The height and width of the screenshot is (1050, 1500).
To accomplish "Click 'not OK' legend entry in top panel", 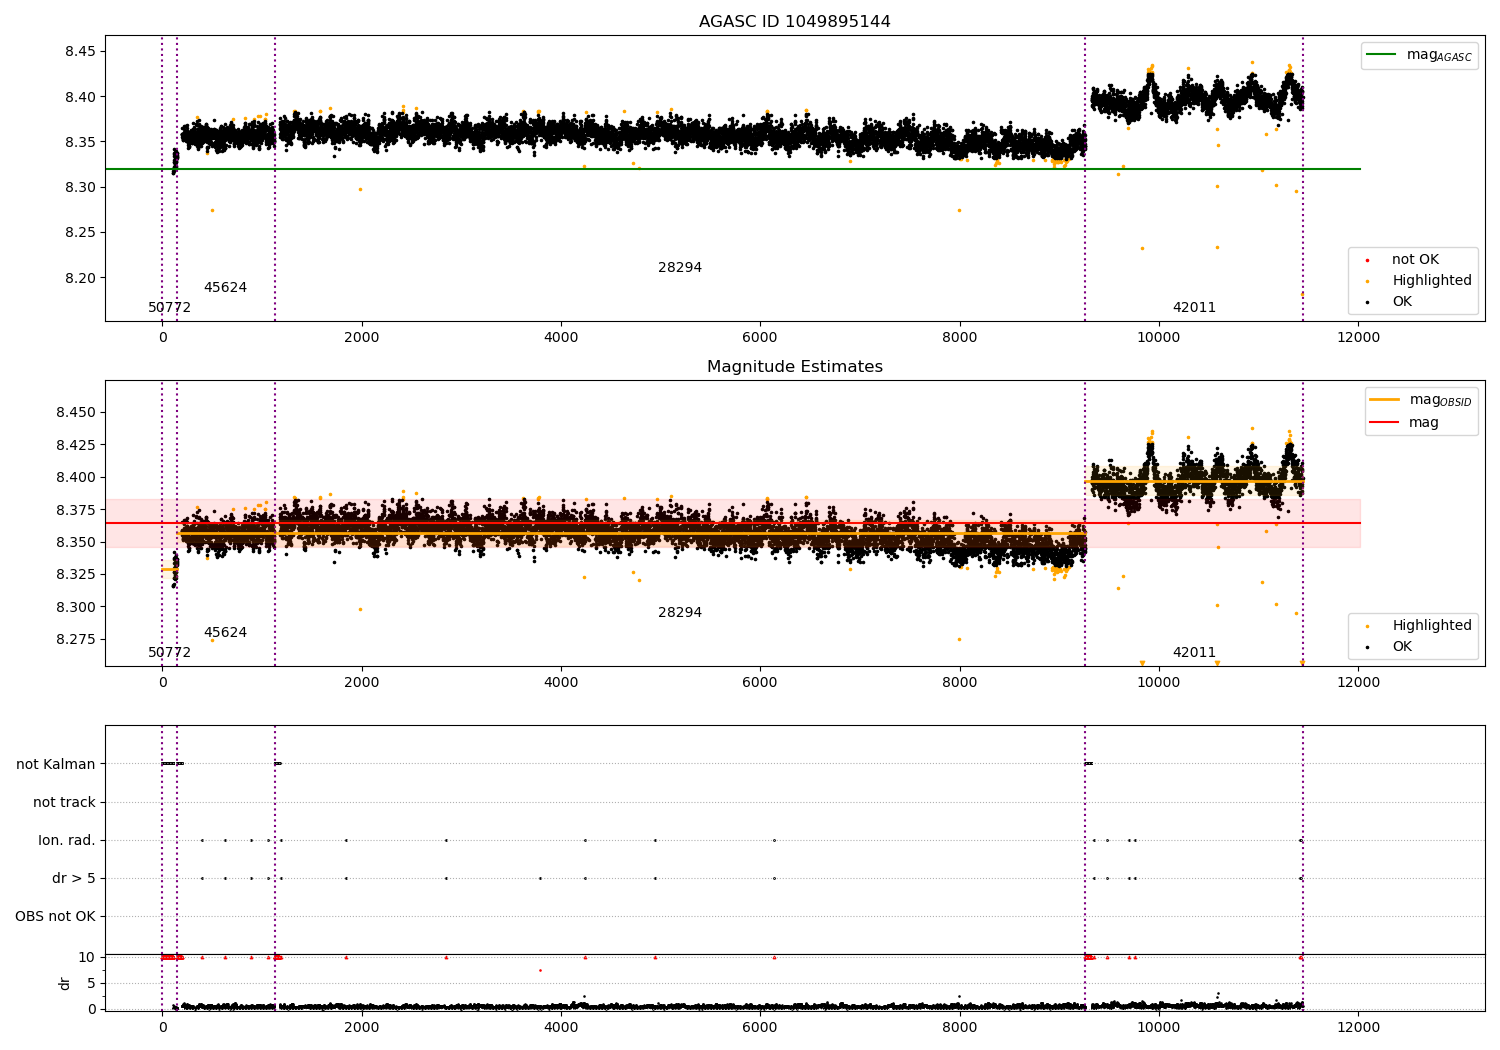I will point(1415,260).
